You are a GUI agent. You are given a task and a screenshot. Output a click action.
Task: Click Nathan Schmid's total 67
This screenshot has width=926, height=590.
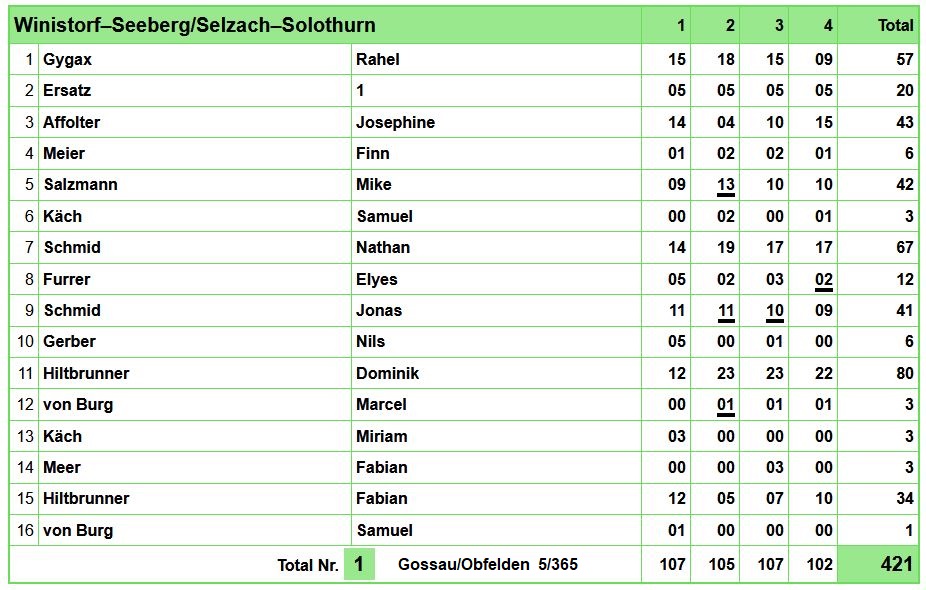[x=905, y=247]
